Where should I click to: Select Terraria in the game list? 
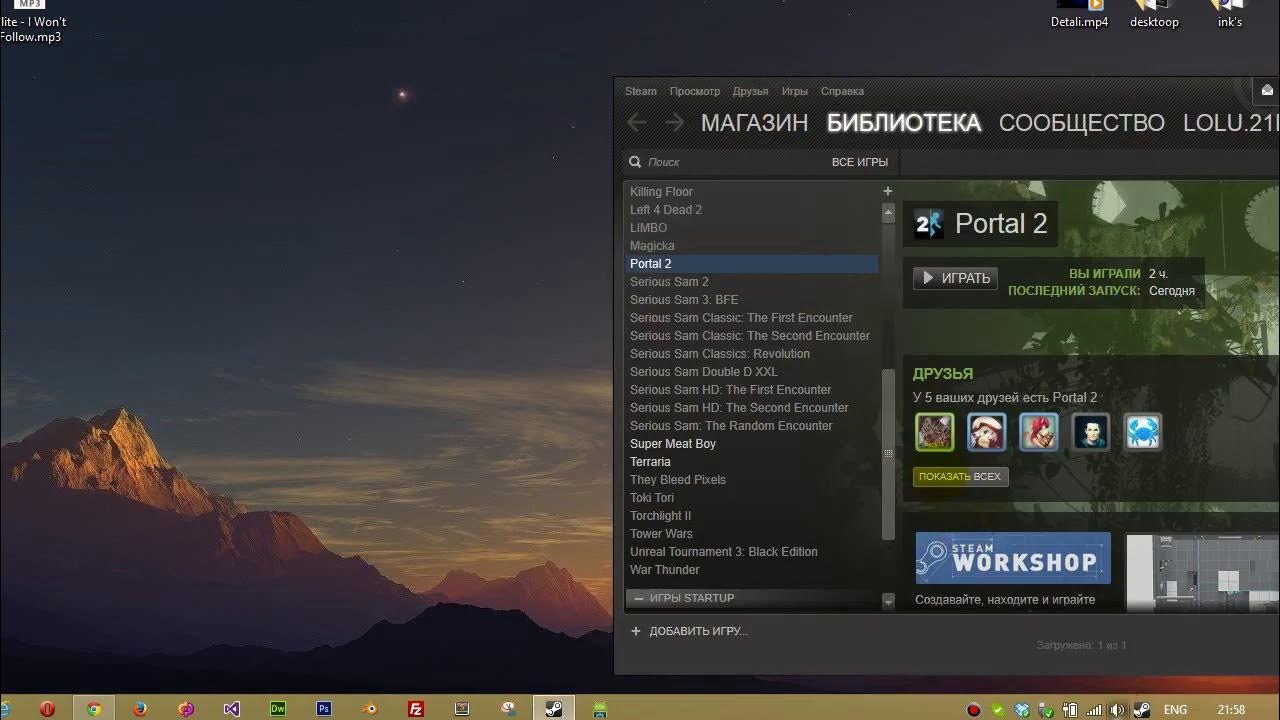650,461
